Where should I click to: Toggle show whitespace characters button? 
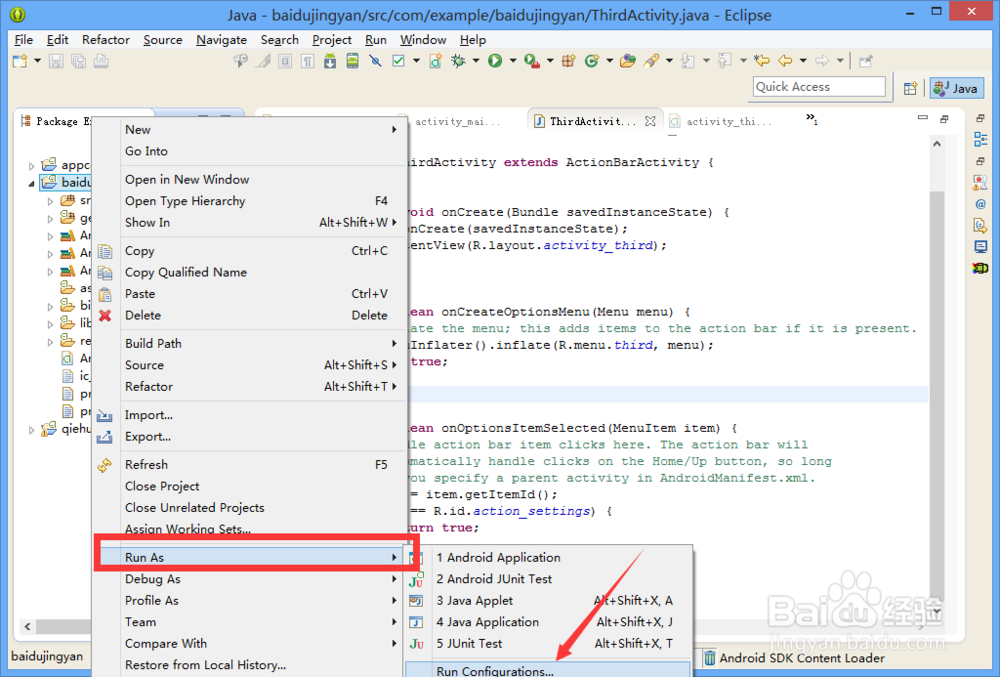[307, 61]
